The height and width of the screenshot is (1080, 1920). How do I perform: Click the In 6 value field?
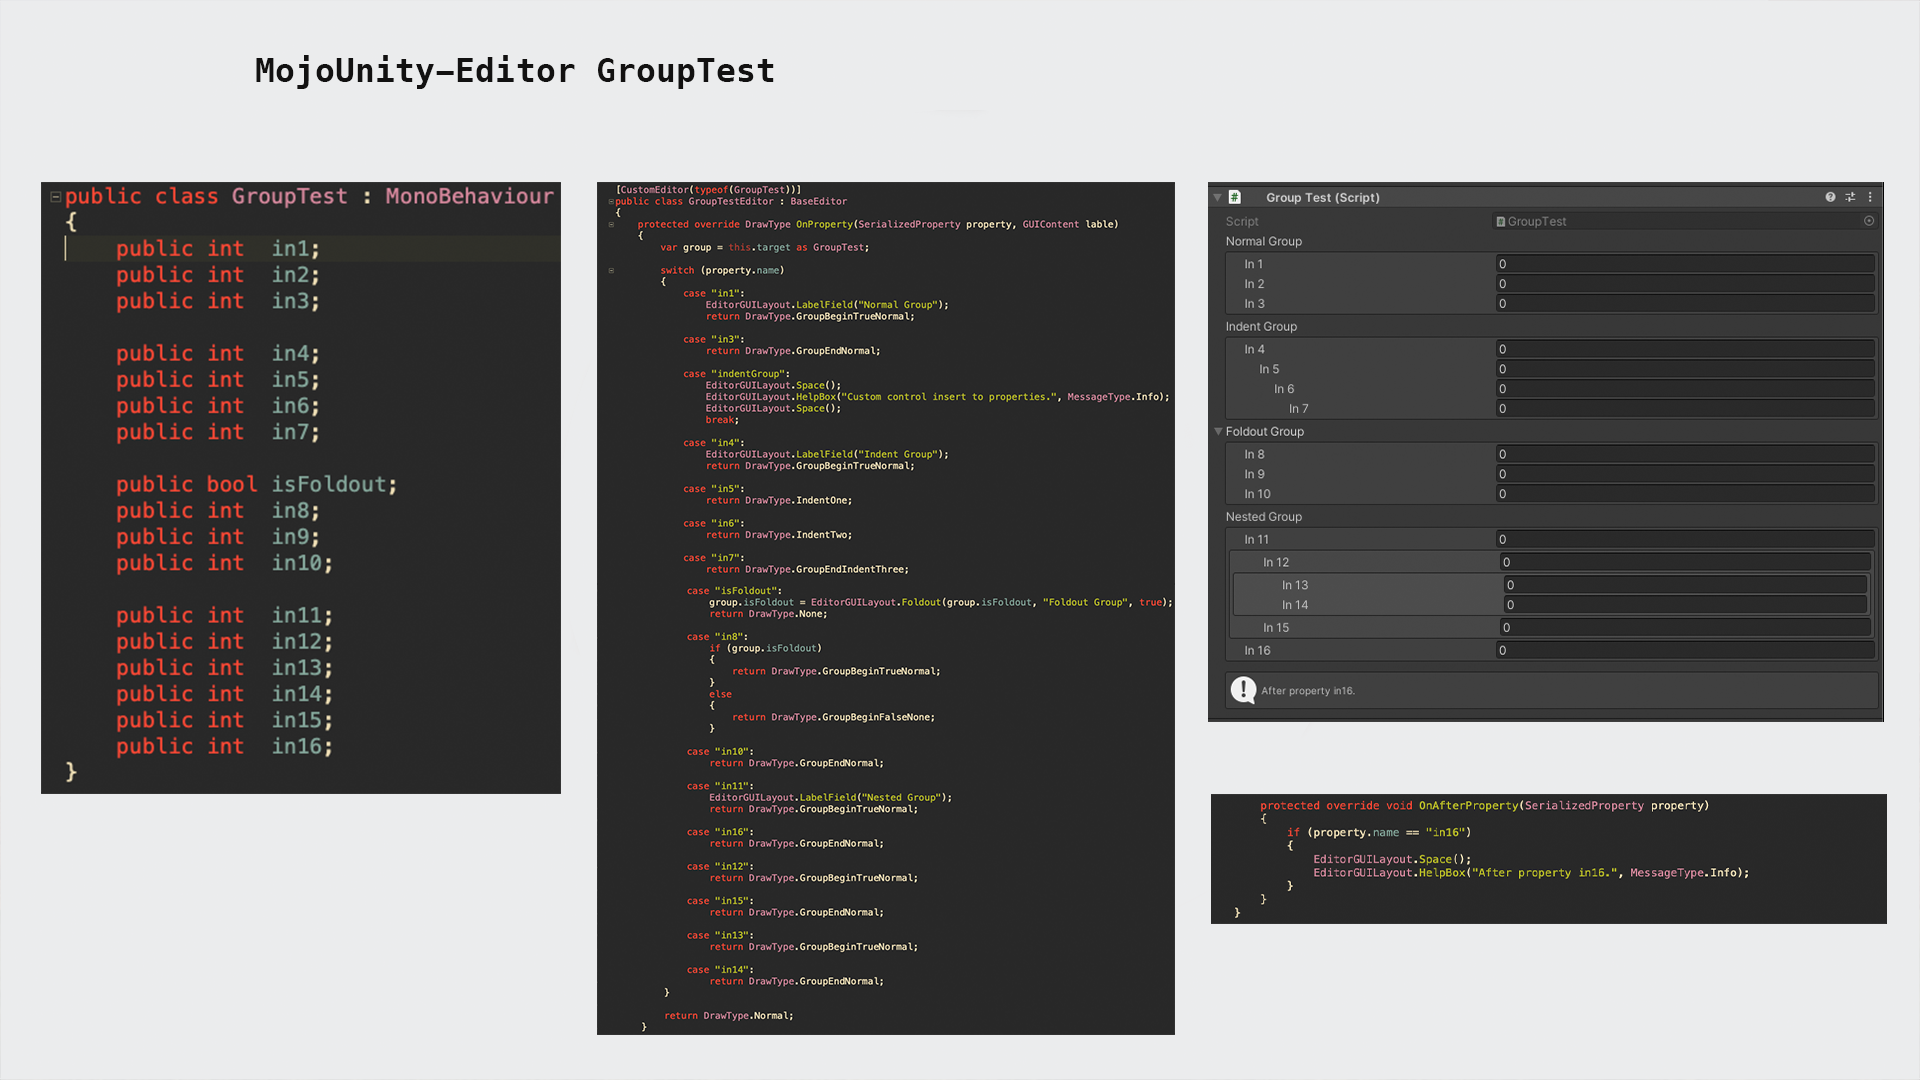pyautogui.click(x=1685, y=389)
